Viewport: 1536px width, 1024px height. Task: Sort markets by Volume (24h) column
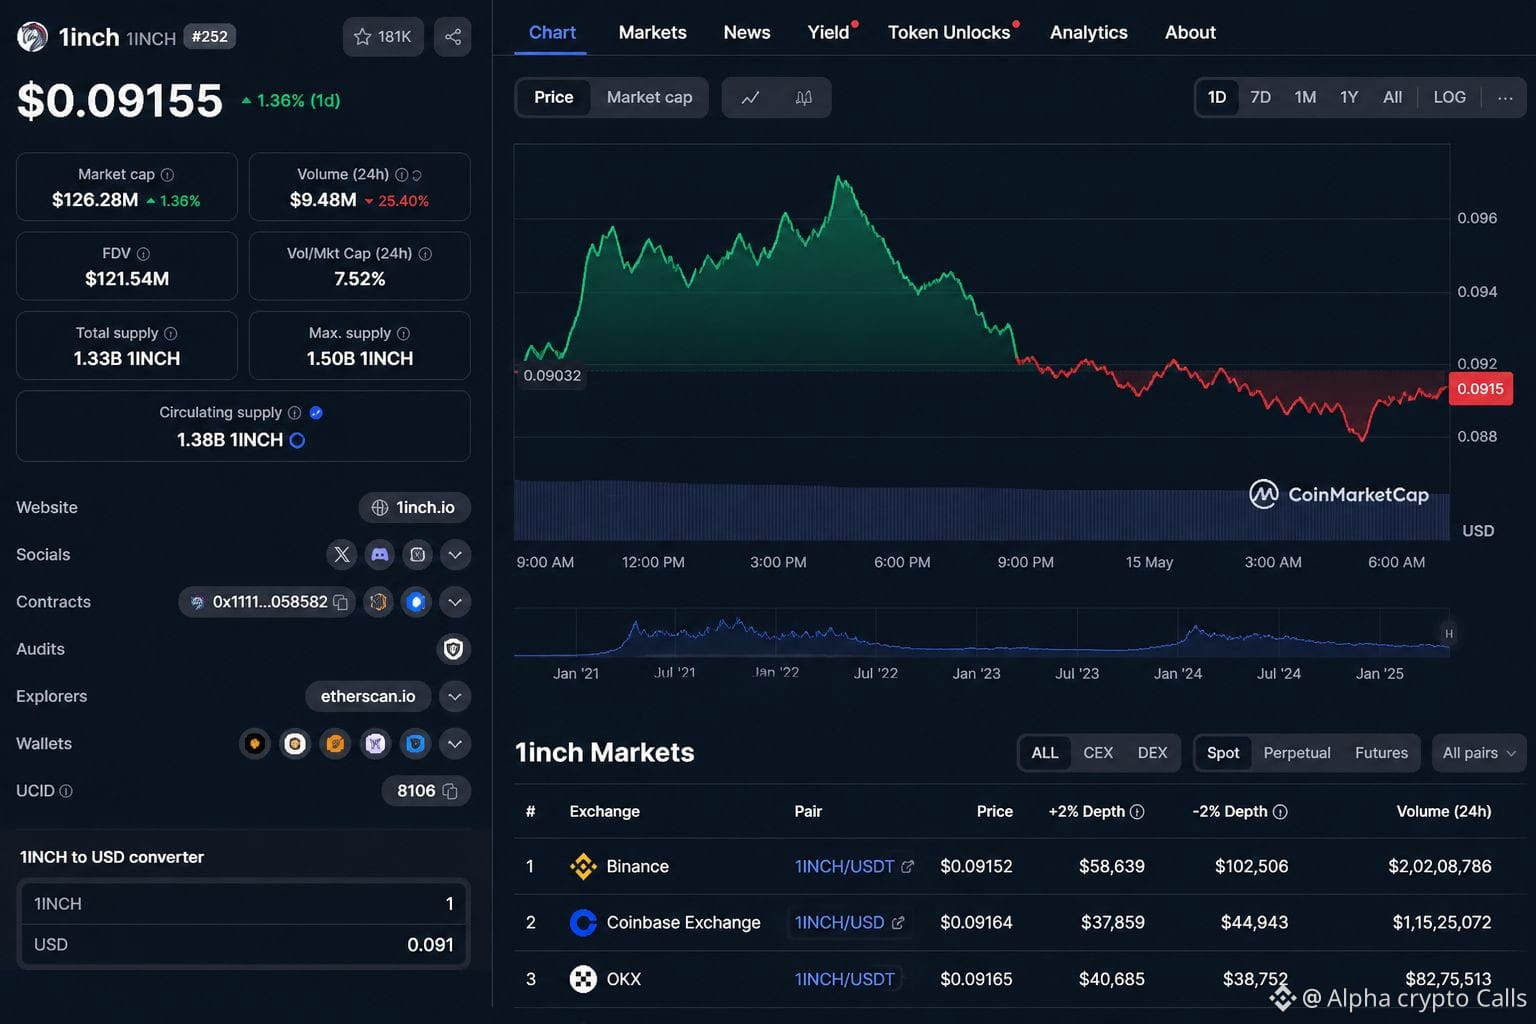tap(1443, 812)
